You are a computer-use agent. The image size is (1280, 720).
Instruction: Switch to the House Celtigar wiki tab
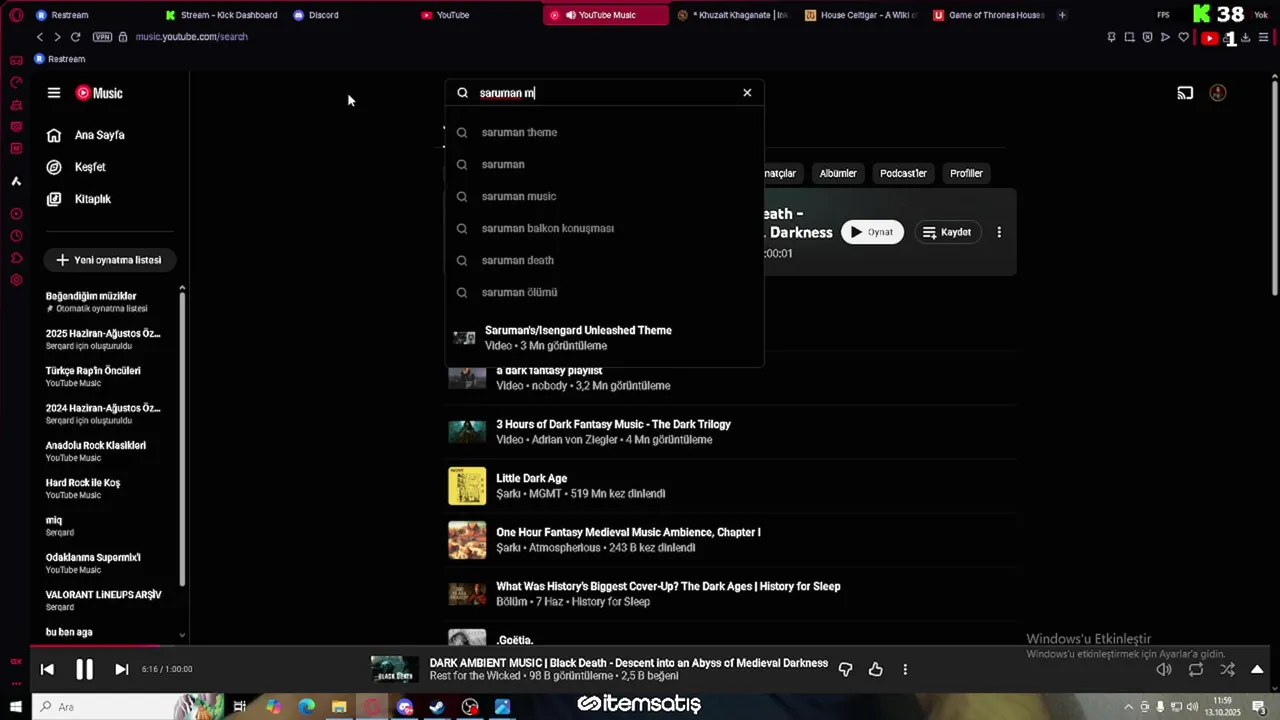pos(862,15)
